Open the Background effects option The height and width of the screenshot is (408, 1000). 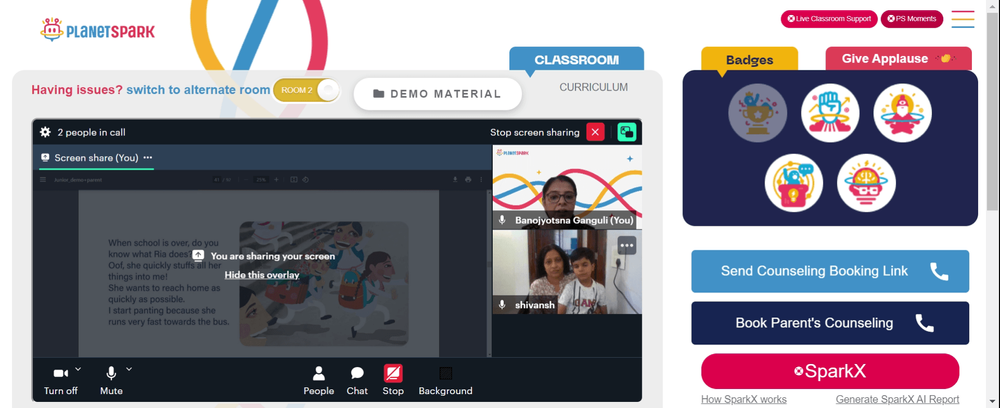445,381
